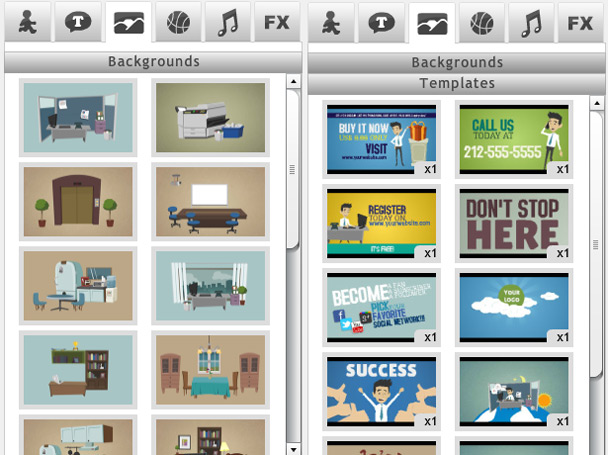608x455 pixels.
Task: Switch to the FX tab in the left panel
Action: click(x=277, y=22)
